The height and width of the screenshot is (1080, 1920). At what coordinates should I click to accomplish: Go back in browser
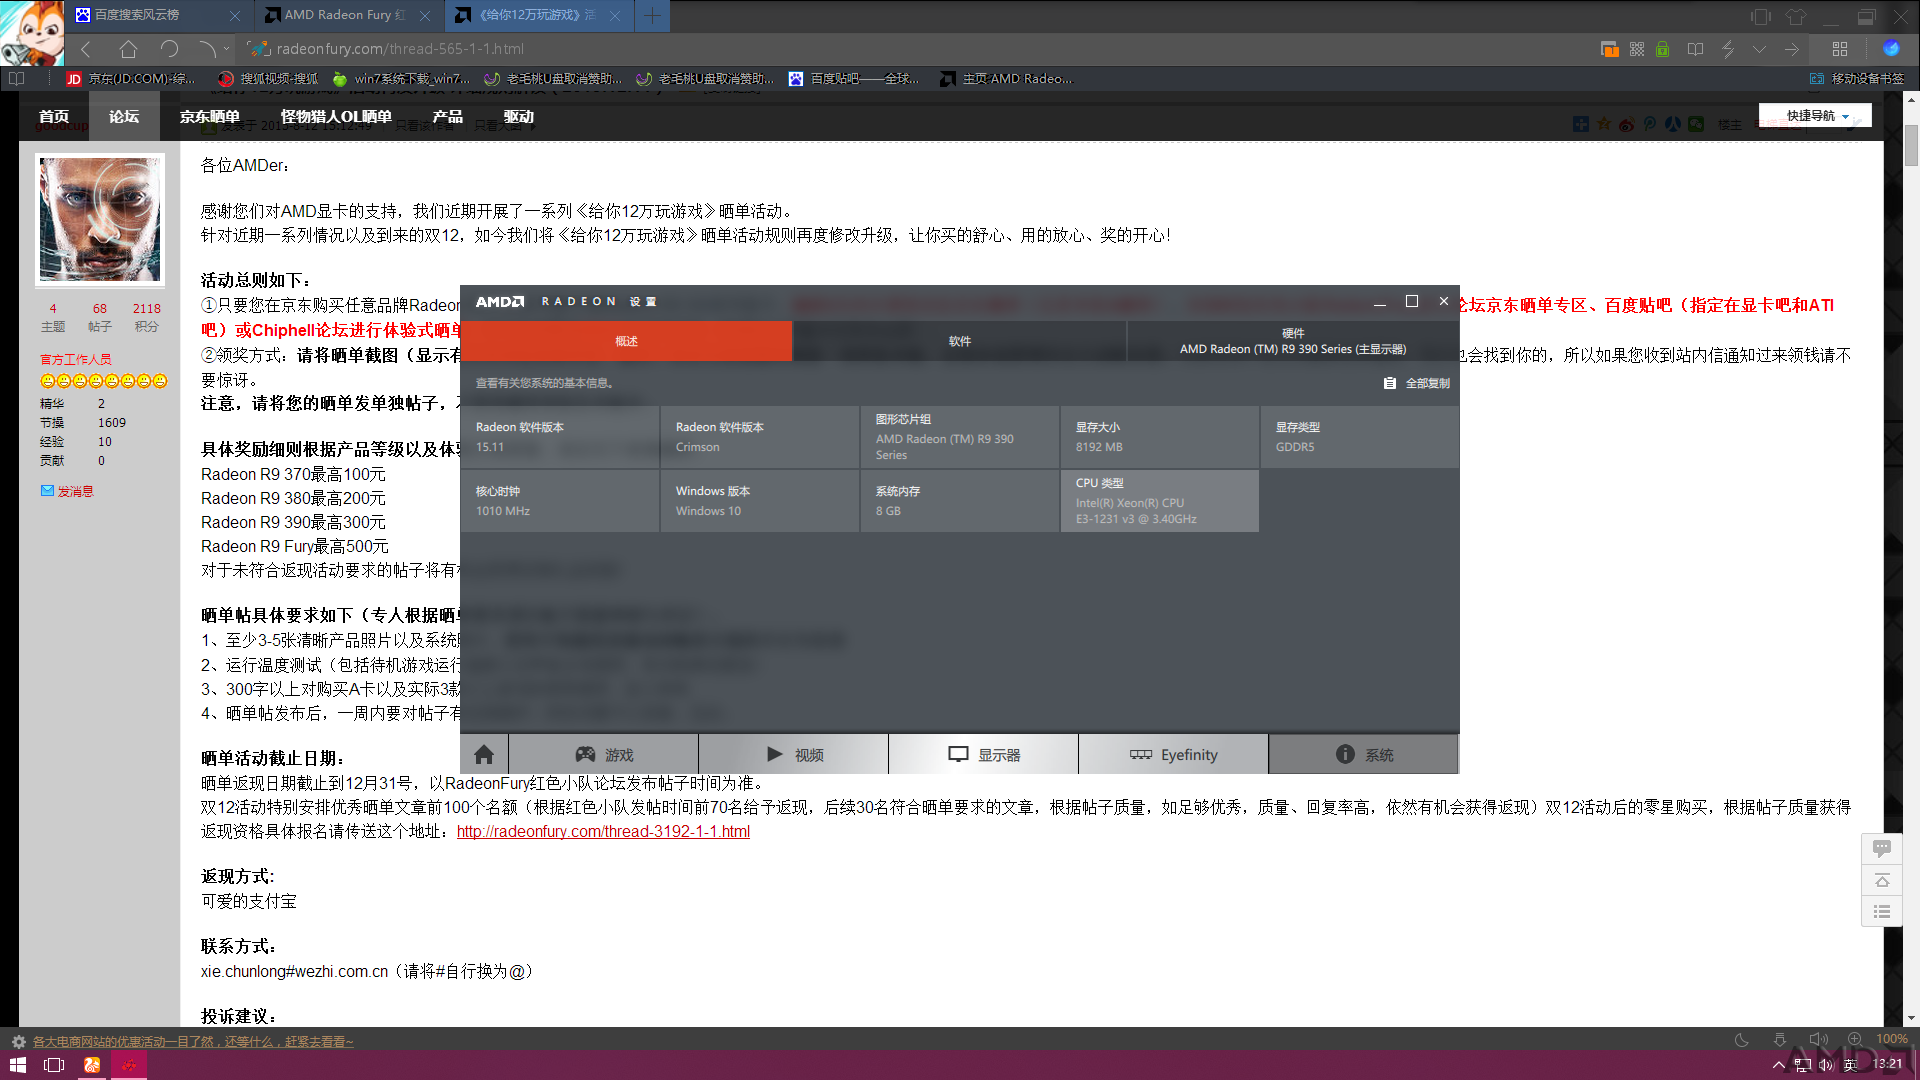(86, 48)
